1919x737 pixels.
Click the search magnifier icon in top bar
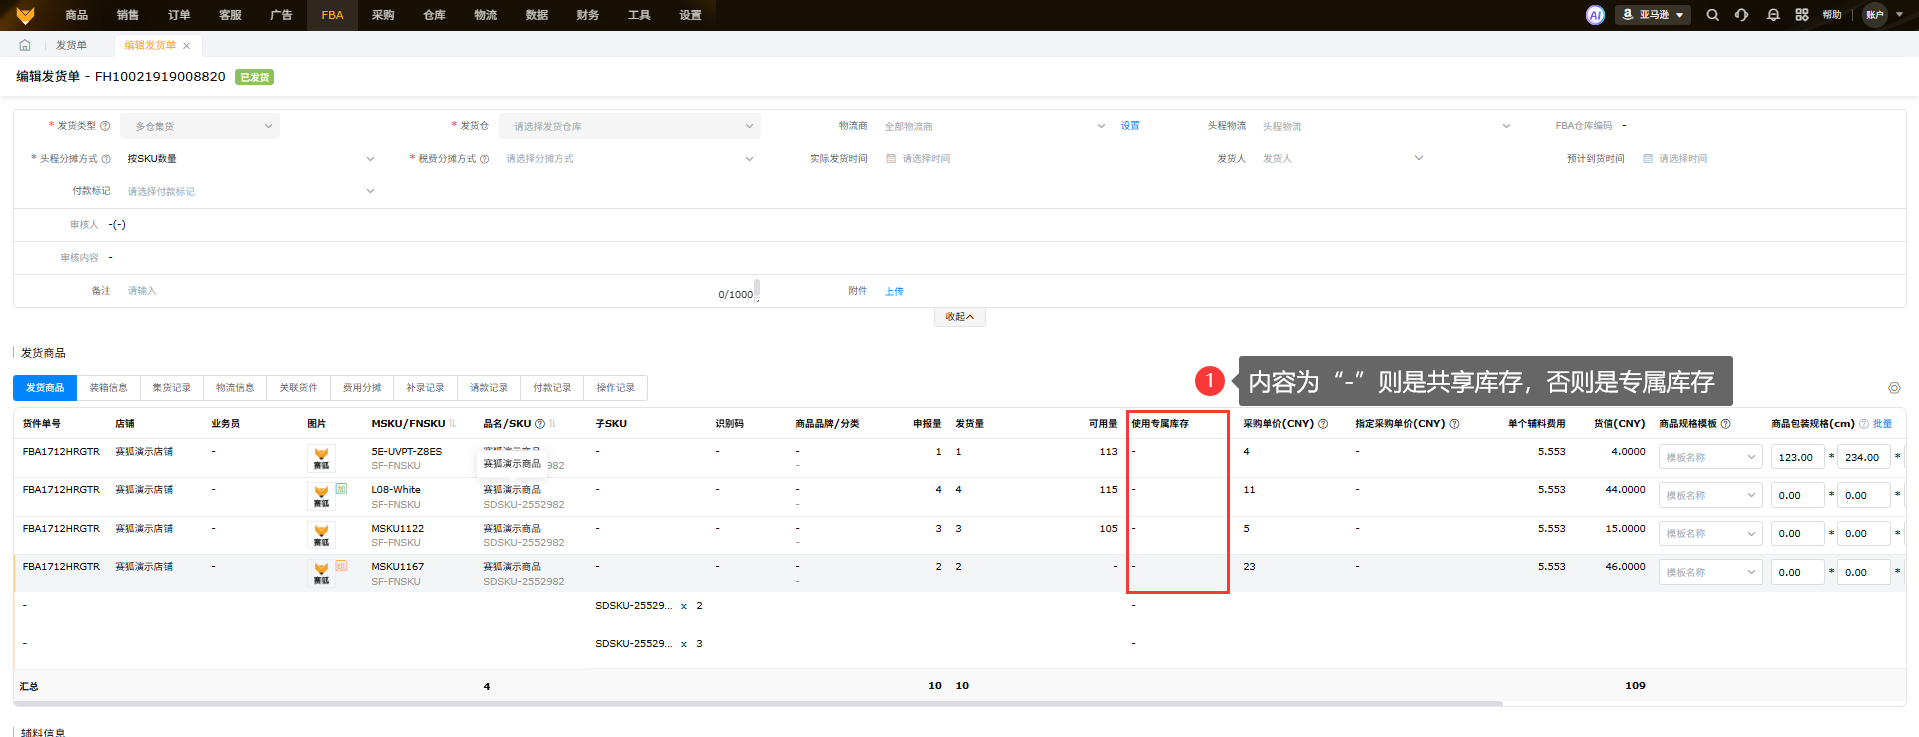click(x=1712, y=15)
